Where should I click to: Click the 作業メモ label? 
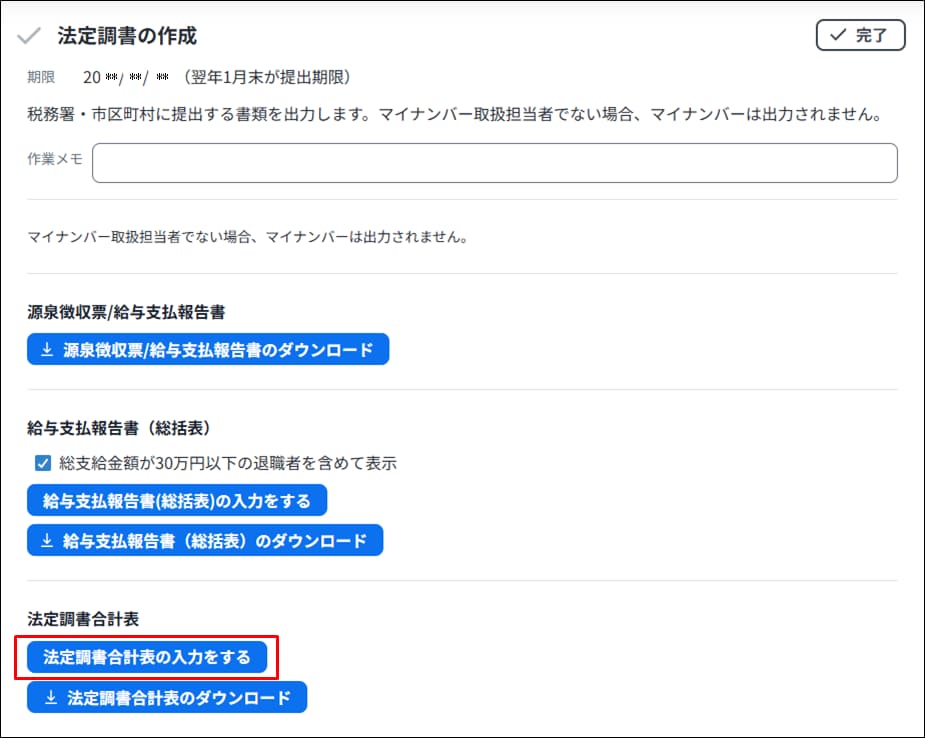tap(55, 160)
